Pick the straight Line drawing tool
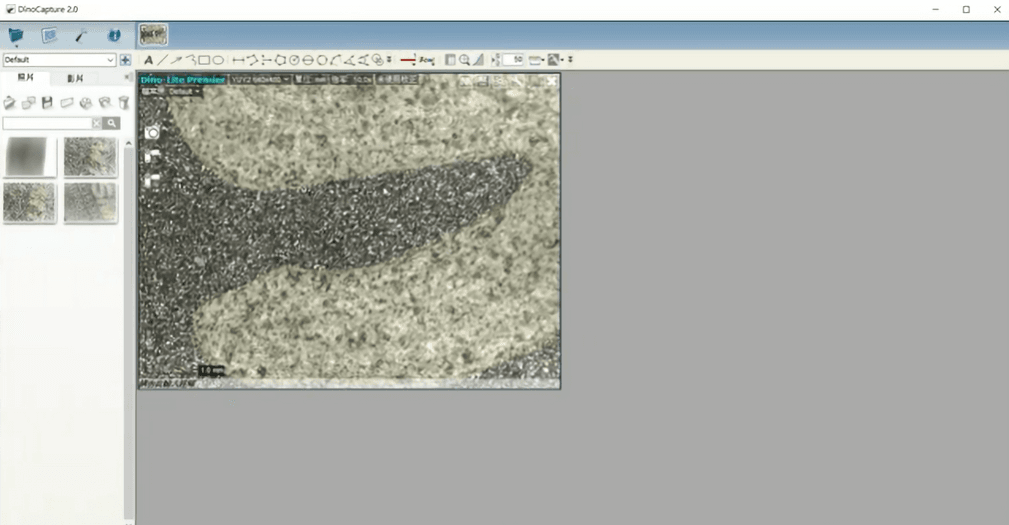Screen dimensions: 1009x525 pos(162,60)
